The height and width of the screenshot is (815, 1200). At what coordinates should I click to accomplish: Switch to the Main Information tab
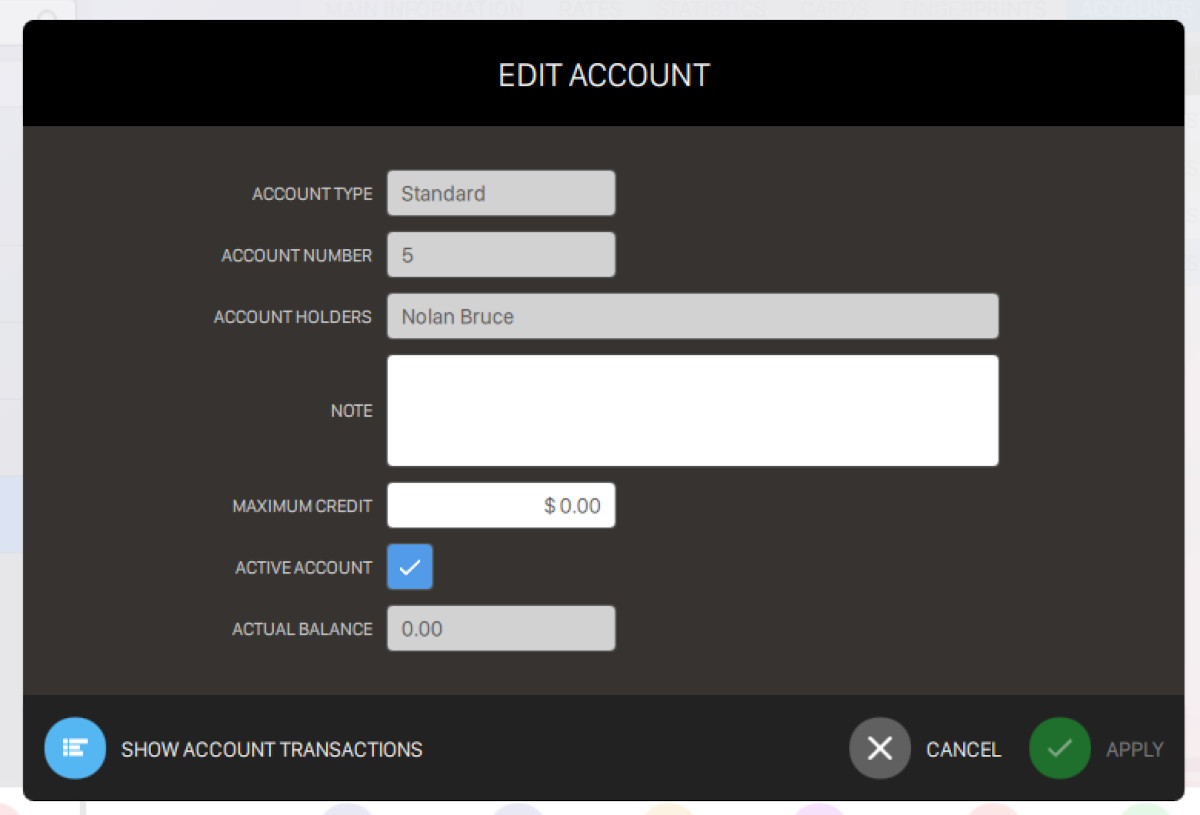coord(424,10)
